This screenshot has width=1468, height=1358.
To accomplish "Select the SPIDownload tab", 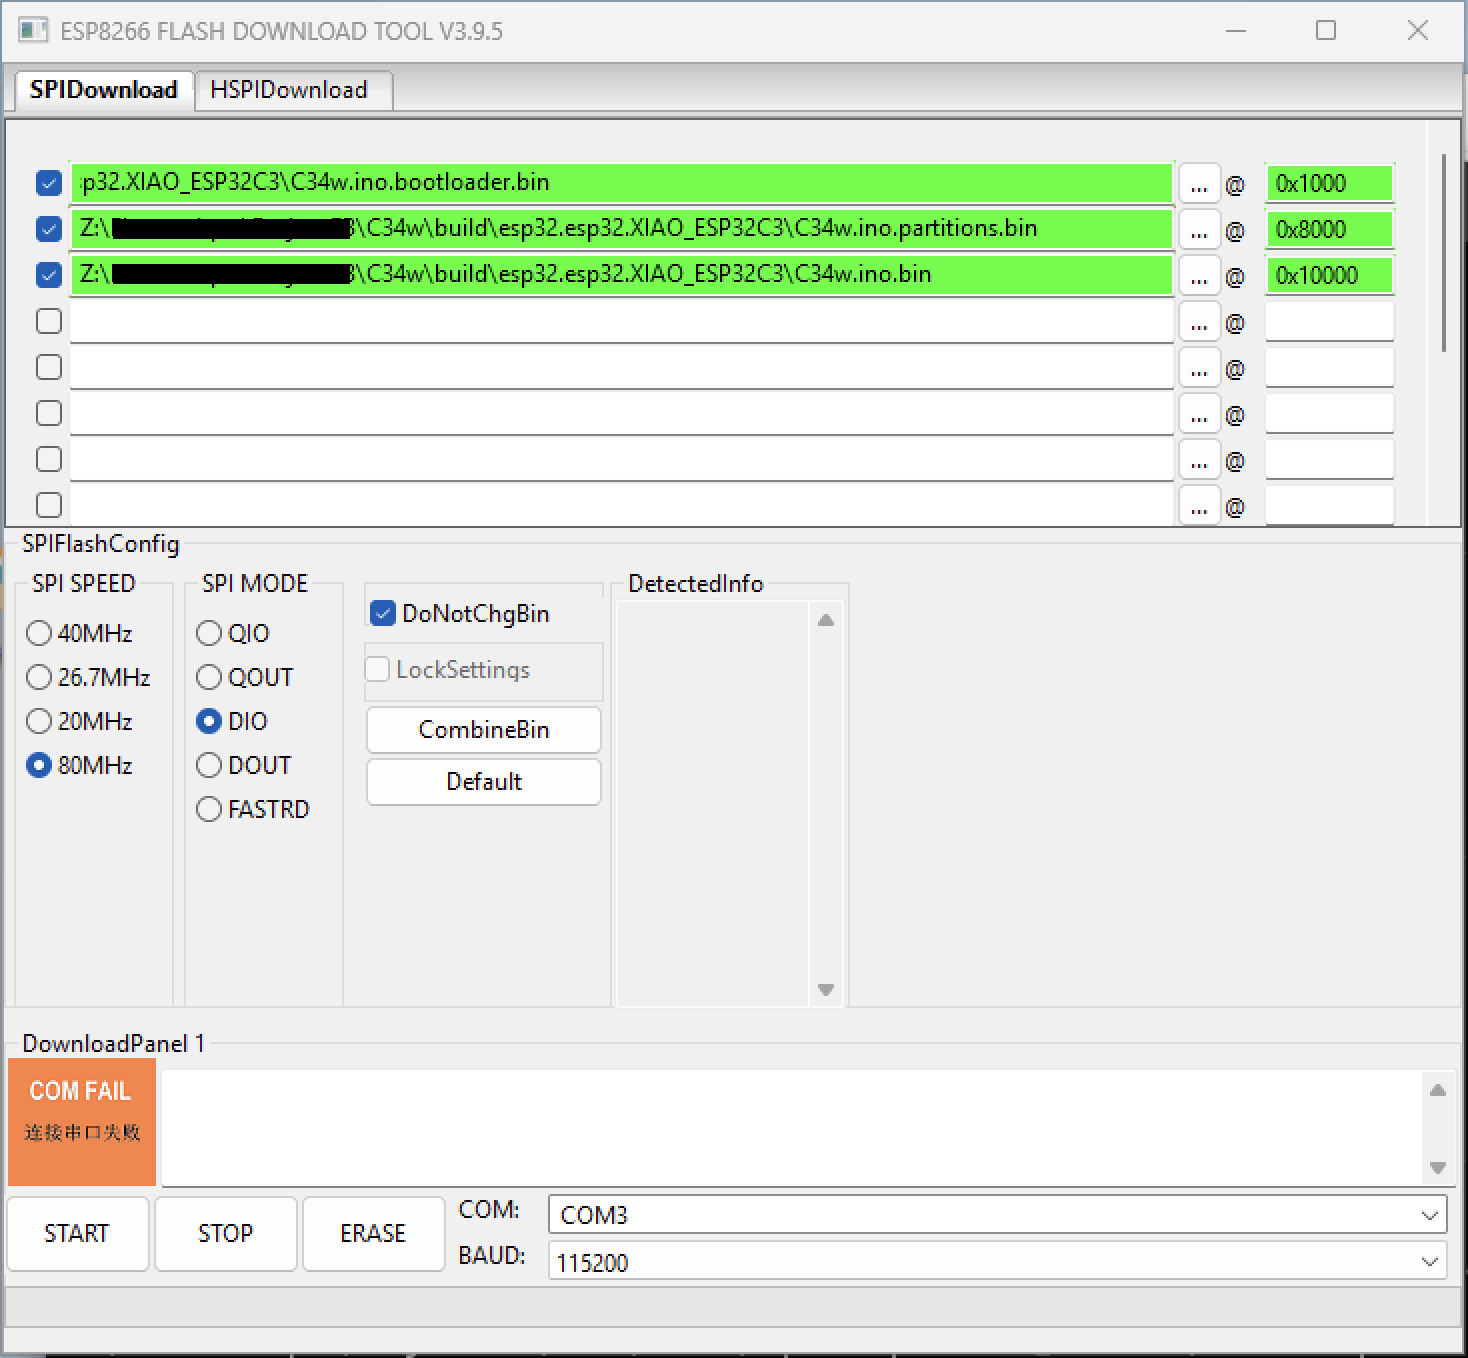I will coord(103,90).
